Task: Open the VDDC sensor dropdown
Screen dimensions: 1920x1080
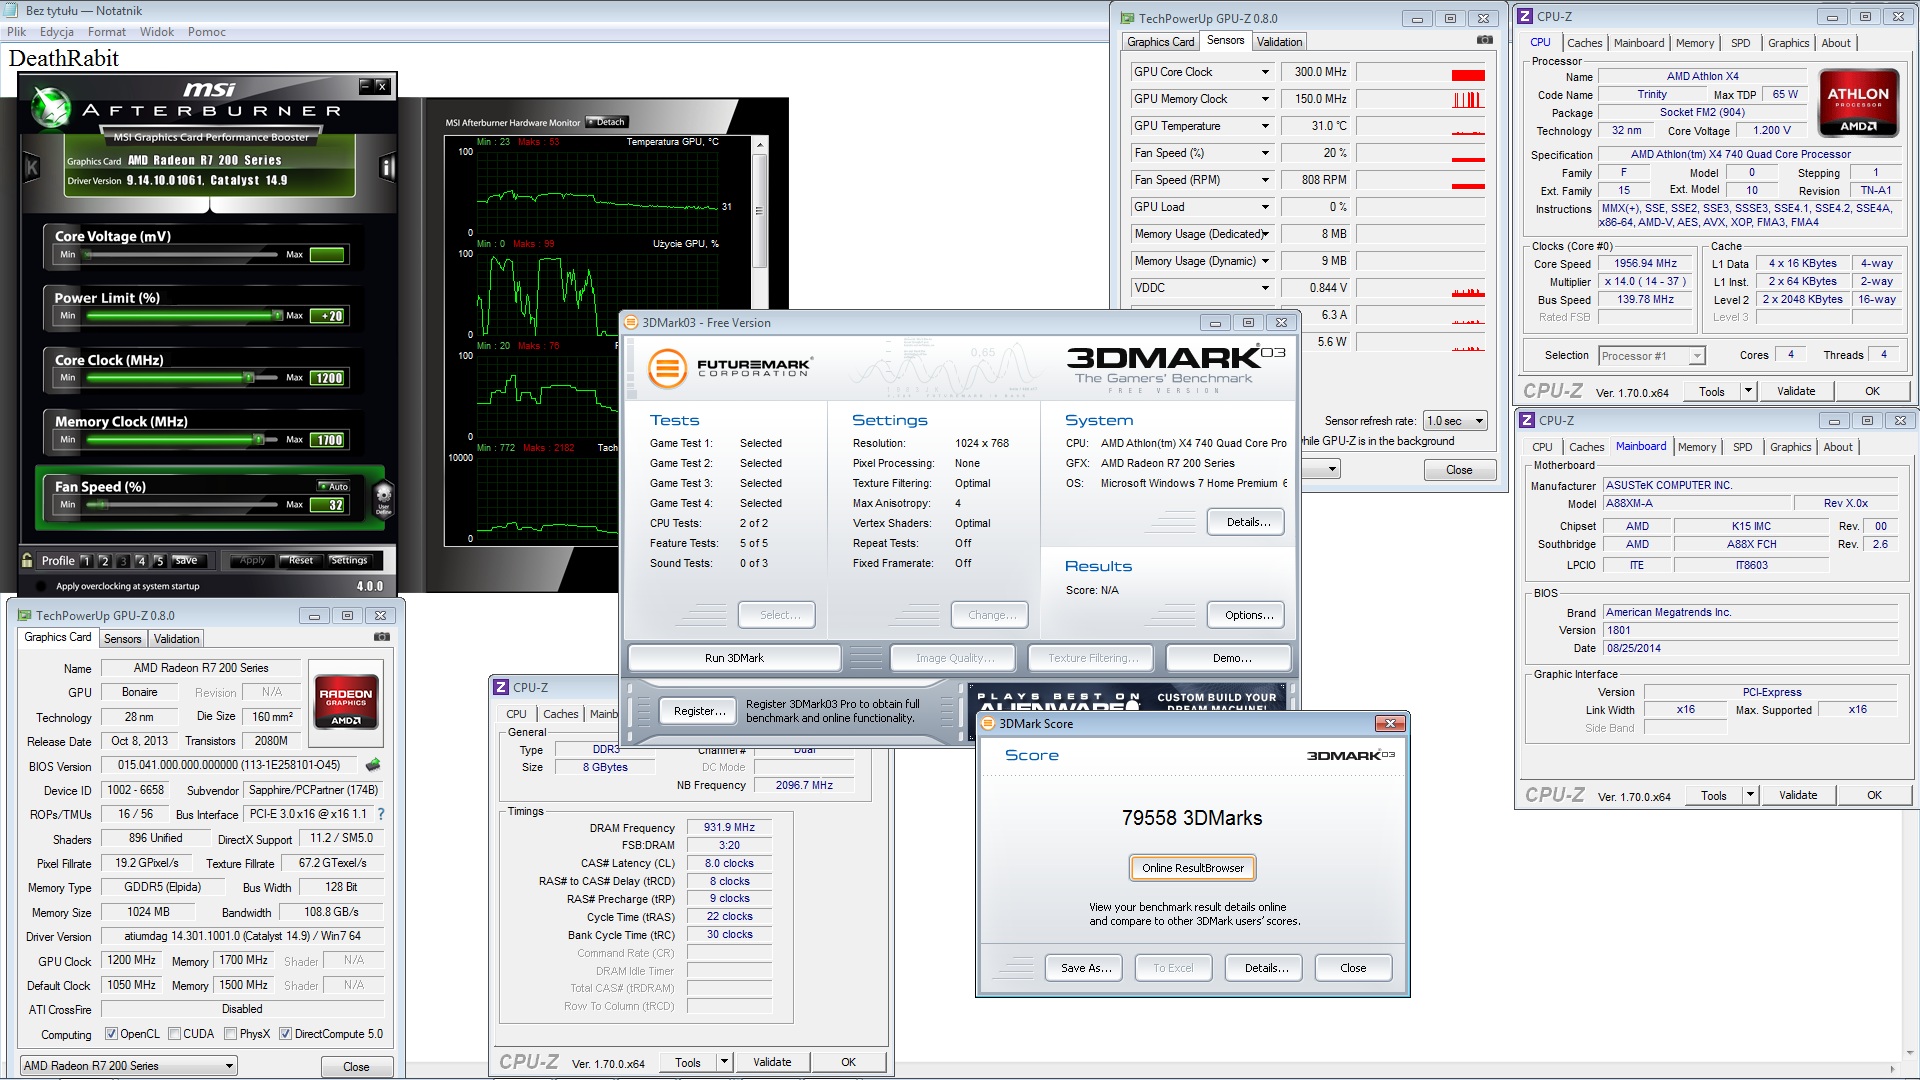Action: pos(1265,288)
